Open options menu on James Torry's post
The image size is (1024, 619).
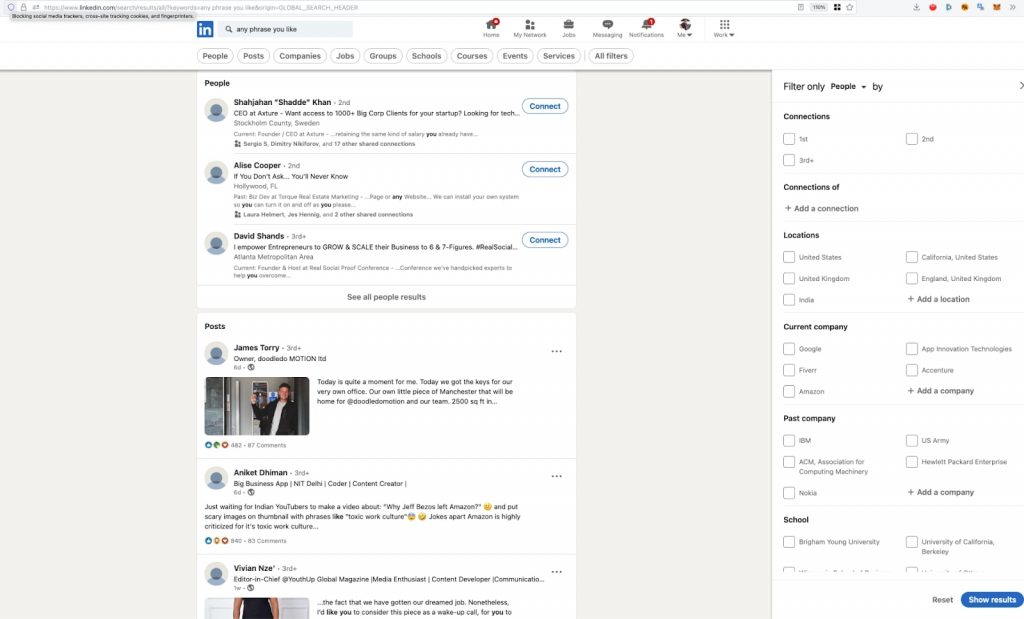556,351
